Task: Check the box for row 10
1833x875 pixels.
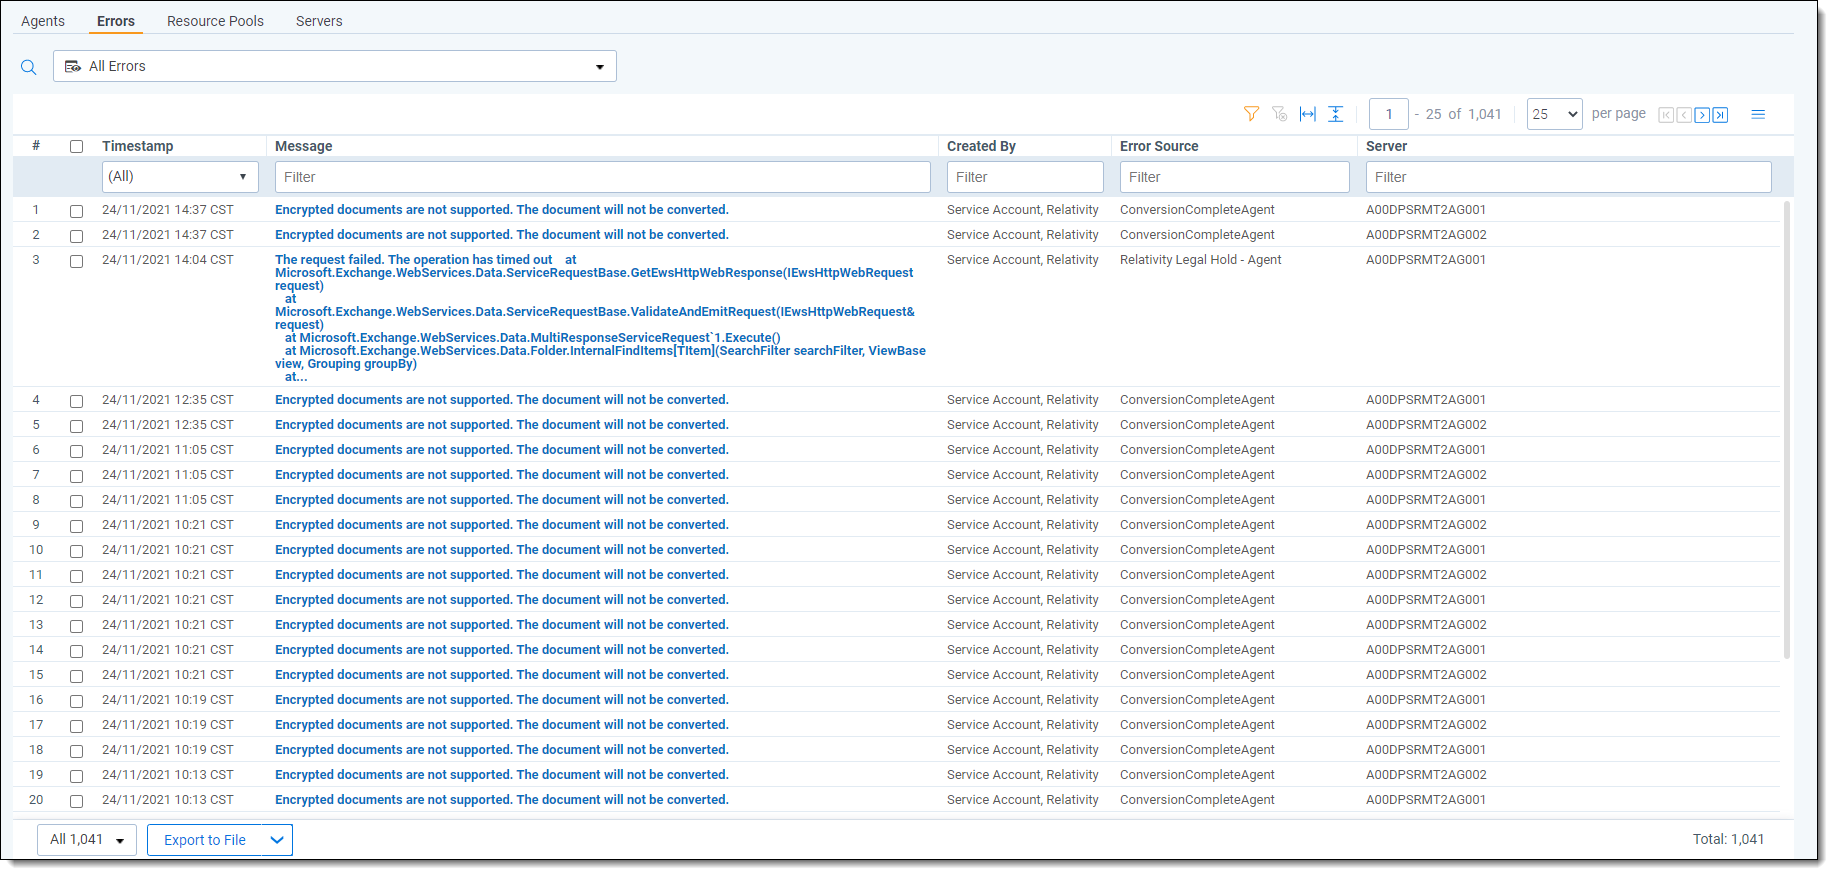Action: 76,551
